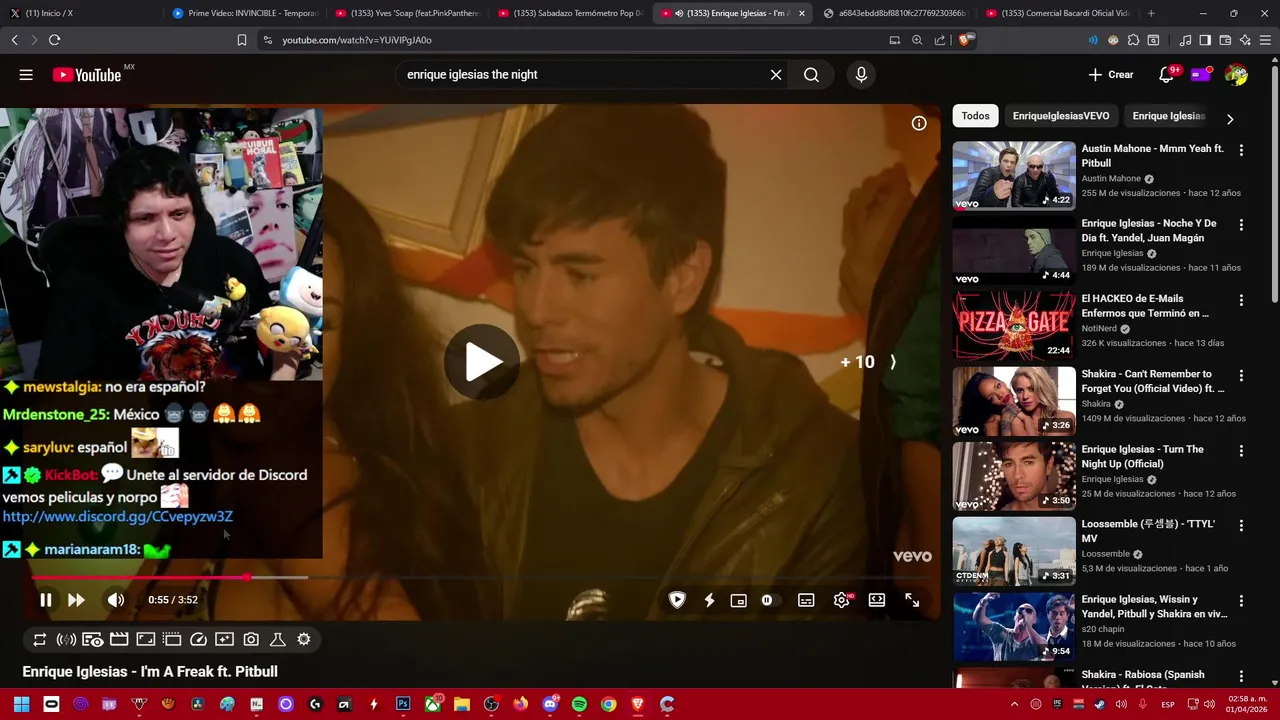Open a new browser tab

(1151, 13)
